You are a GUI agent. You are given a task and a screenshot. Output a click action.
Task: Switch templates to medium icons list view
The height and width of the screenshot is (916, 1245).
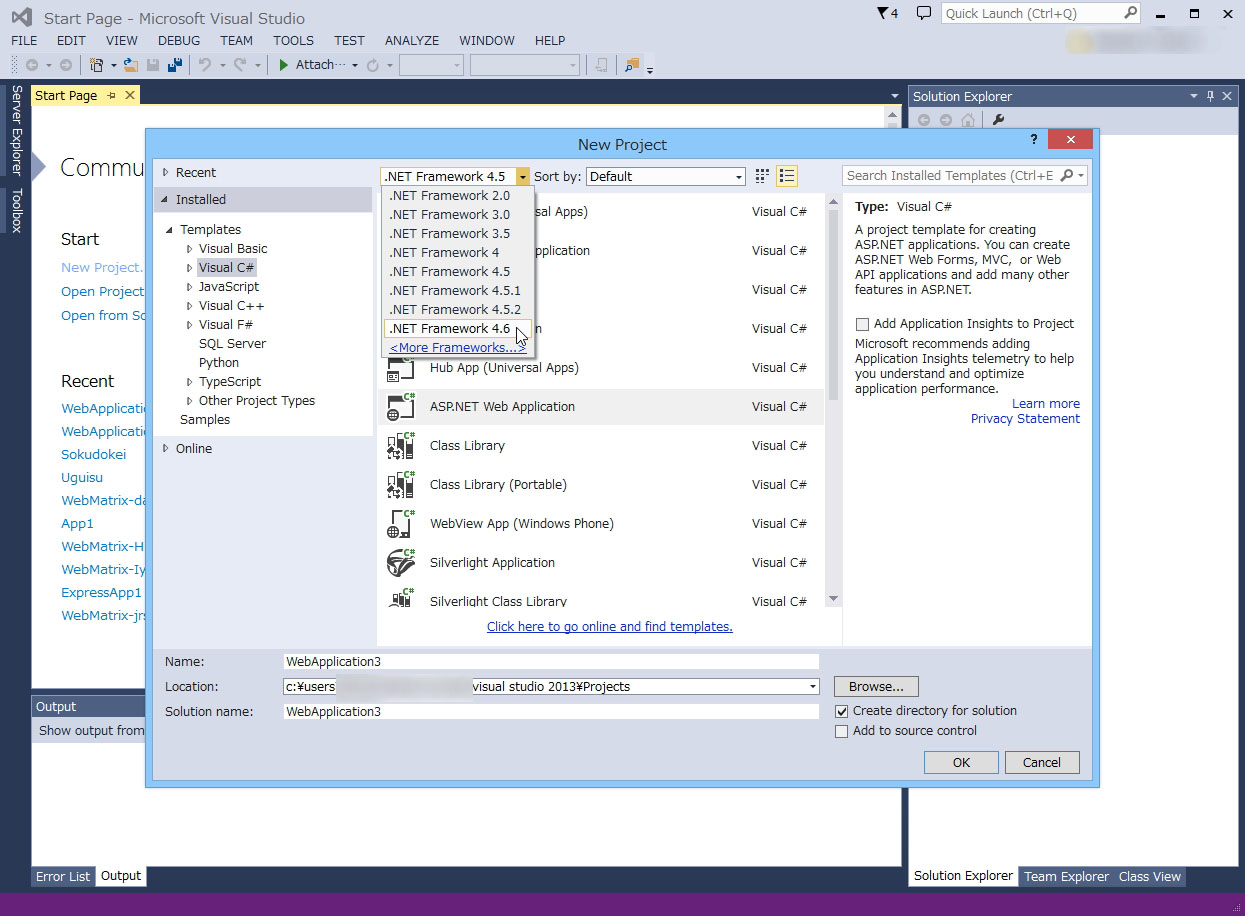pyautogui.click(x=787, y=176)
